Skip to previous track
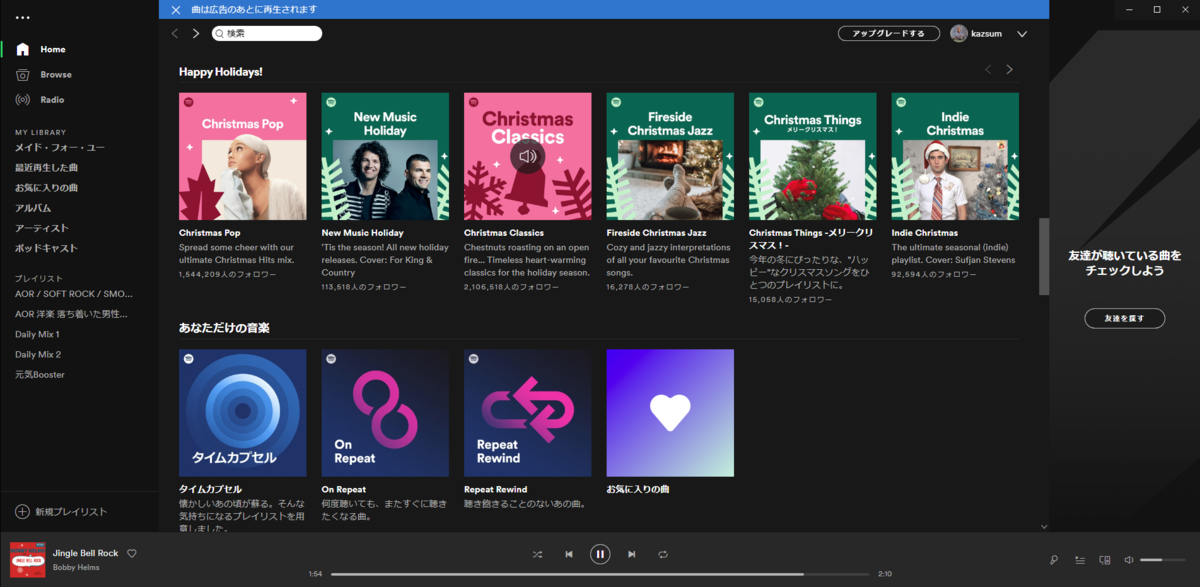The height and width of the screenshot is (587, 1200). [x=569, y=554]
